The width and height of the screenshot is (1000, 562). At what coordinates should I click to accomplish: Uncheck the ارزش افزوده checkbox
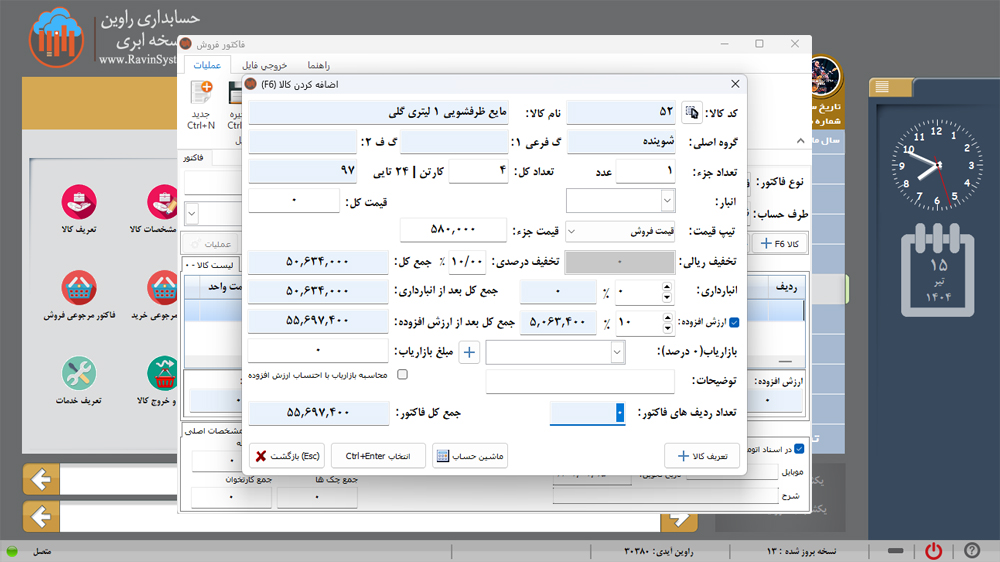[736, 322]
